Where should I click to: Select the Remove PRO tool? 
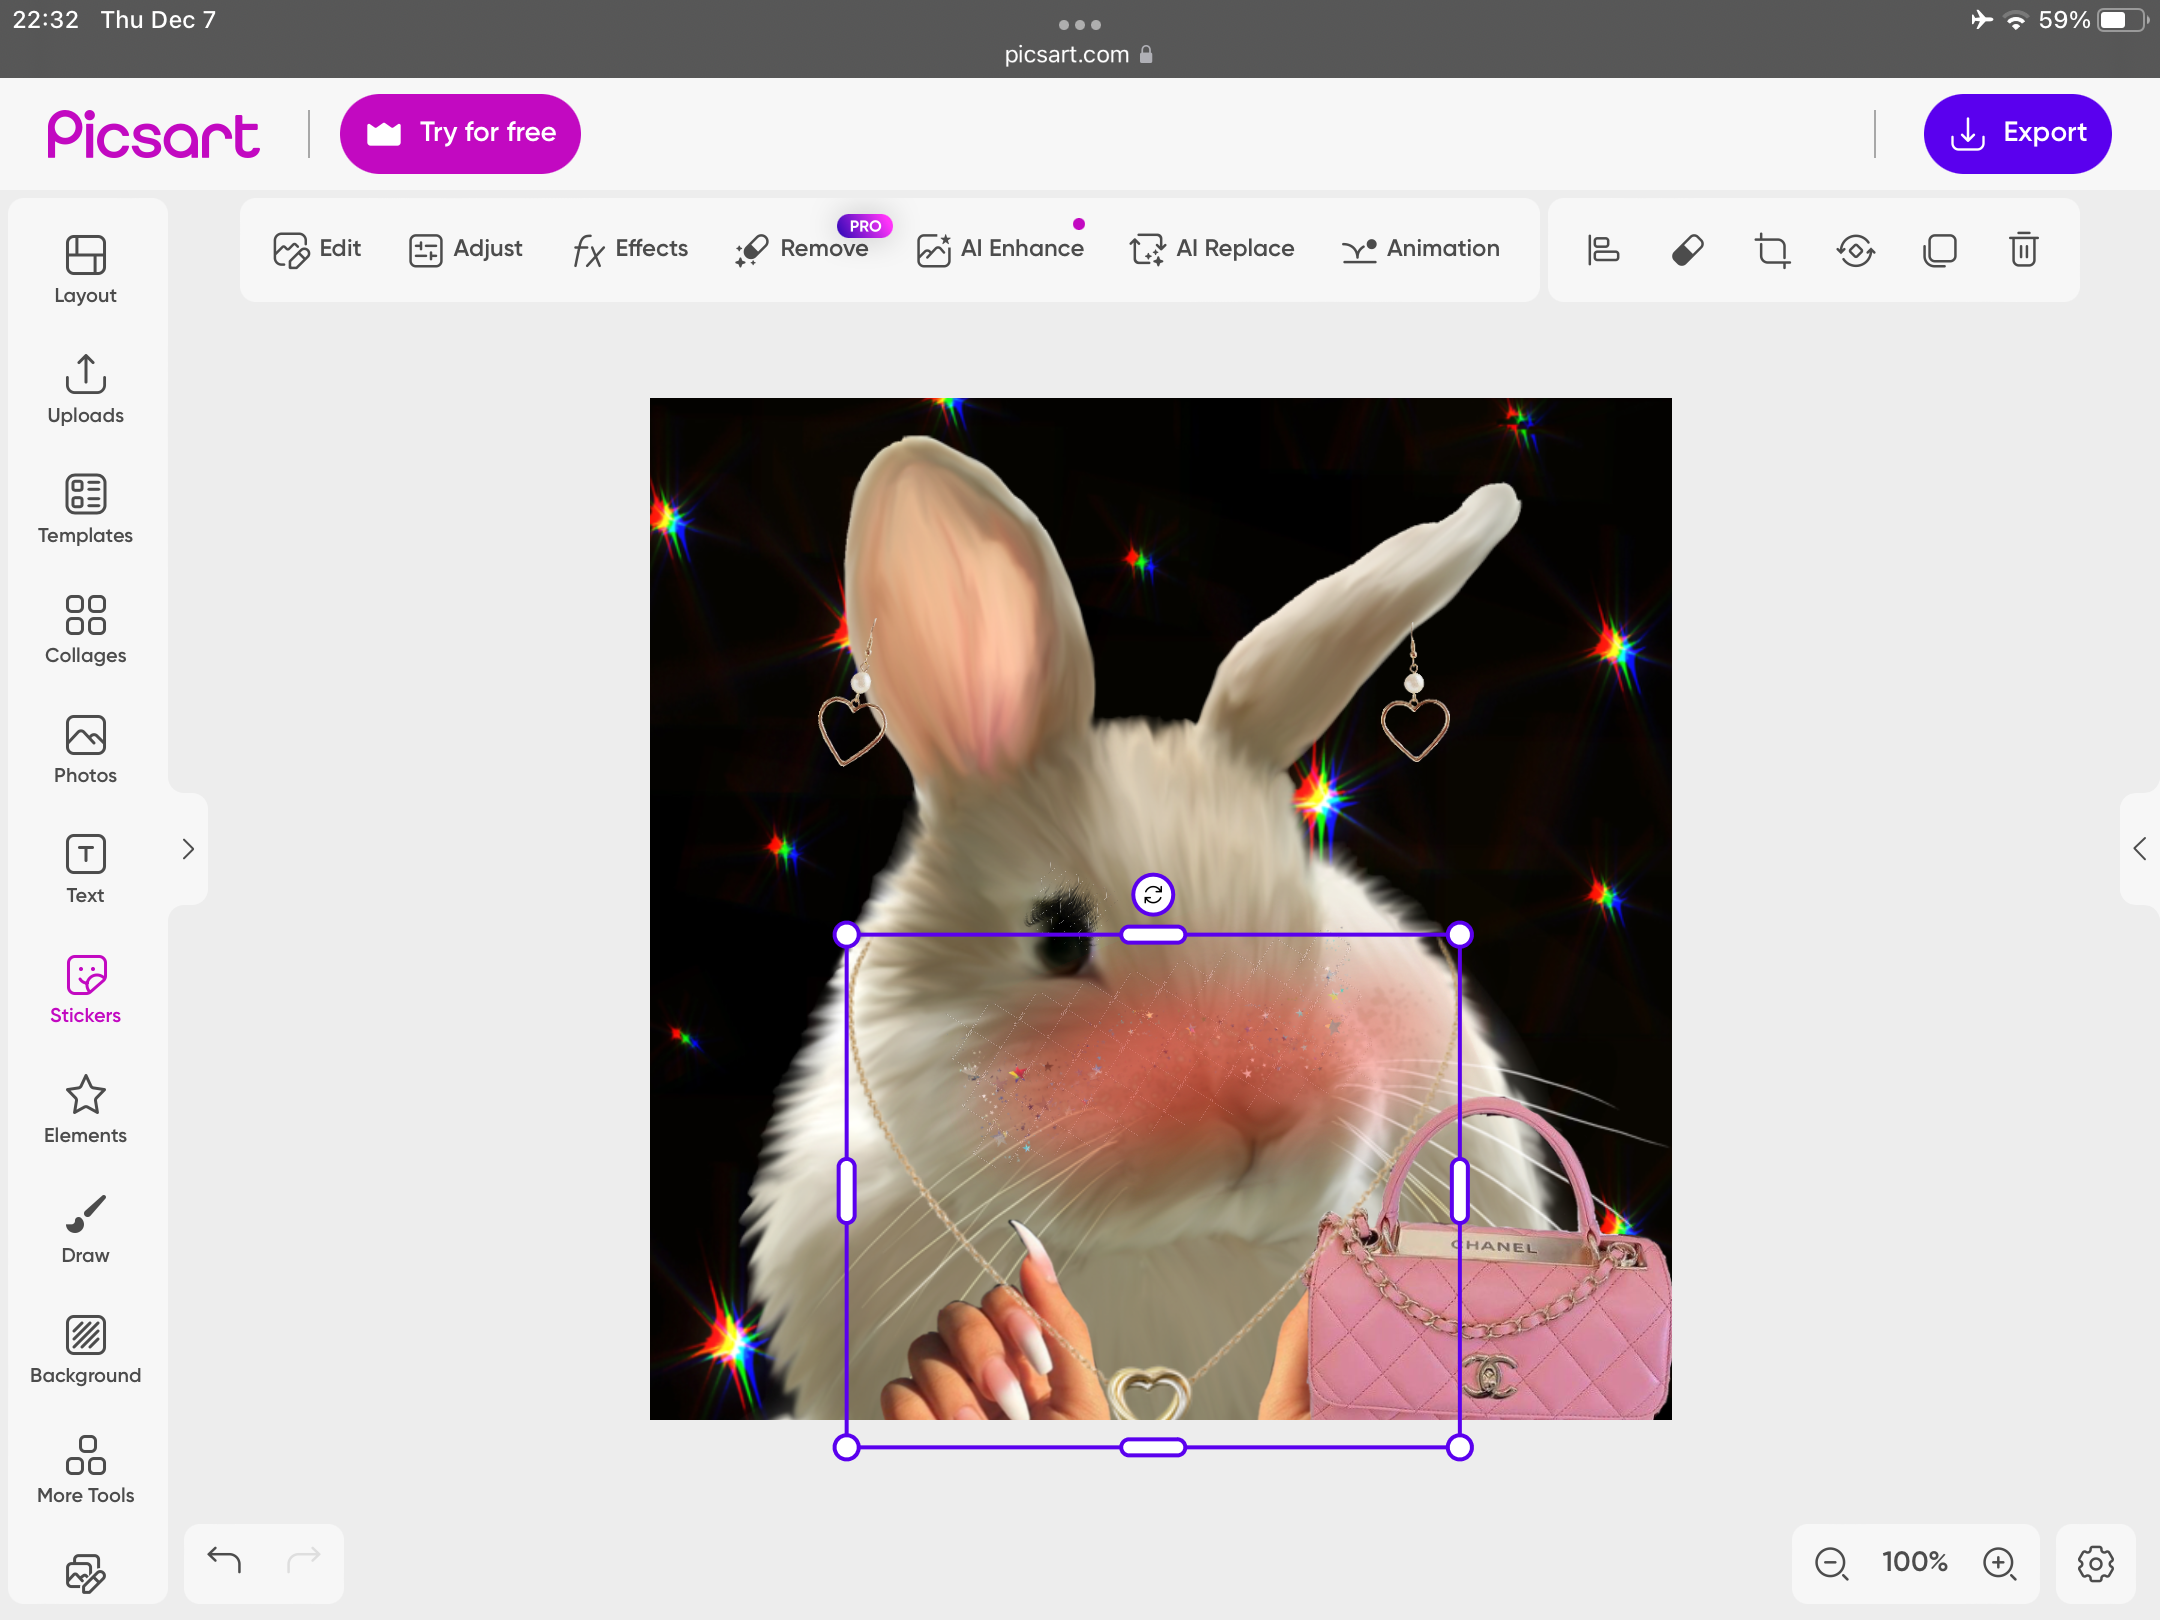802,249
